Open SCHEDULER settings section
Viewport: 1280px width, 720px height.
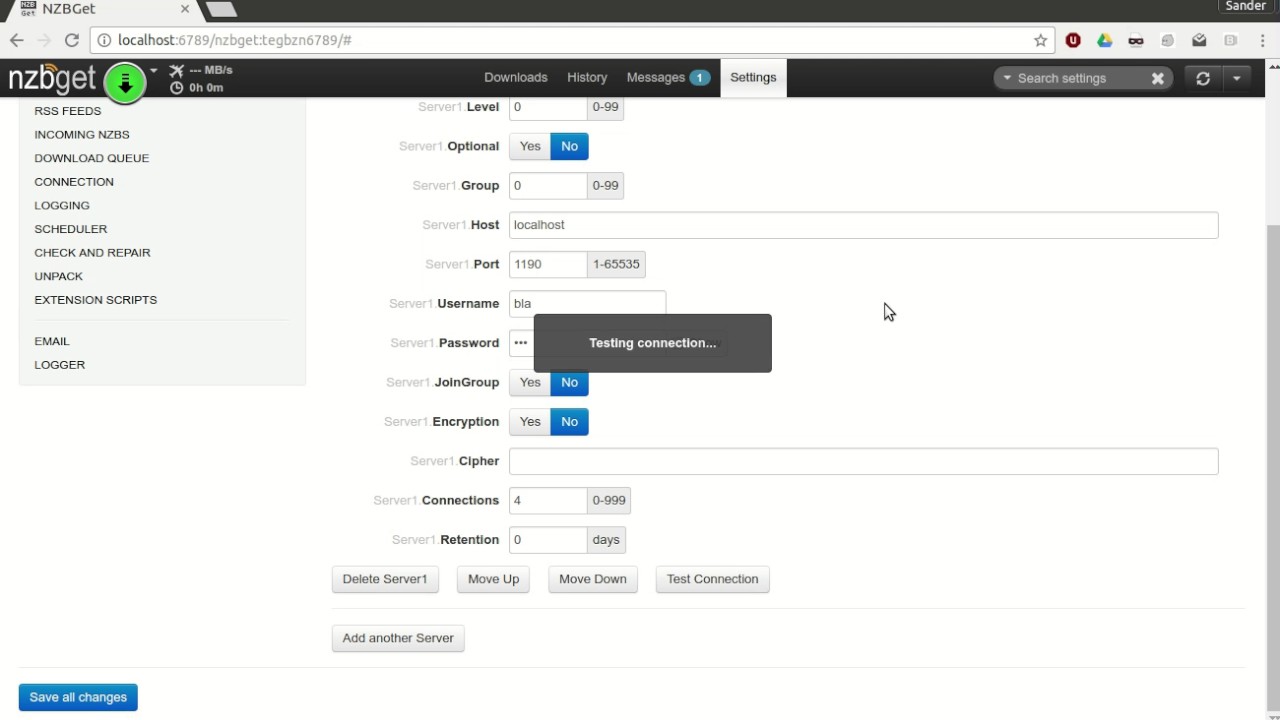pos(71,229)
